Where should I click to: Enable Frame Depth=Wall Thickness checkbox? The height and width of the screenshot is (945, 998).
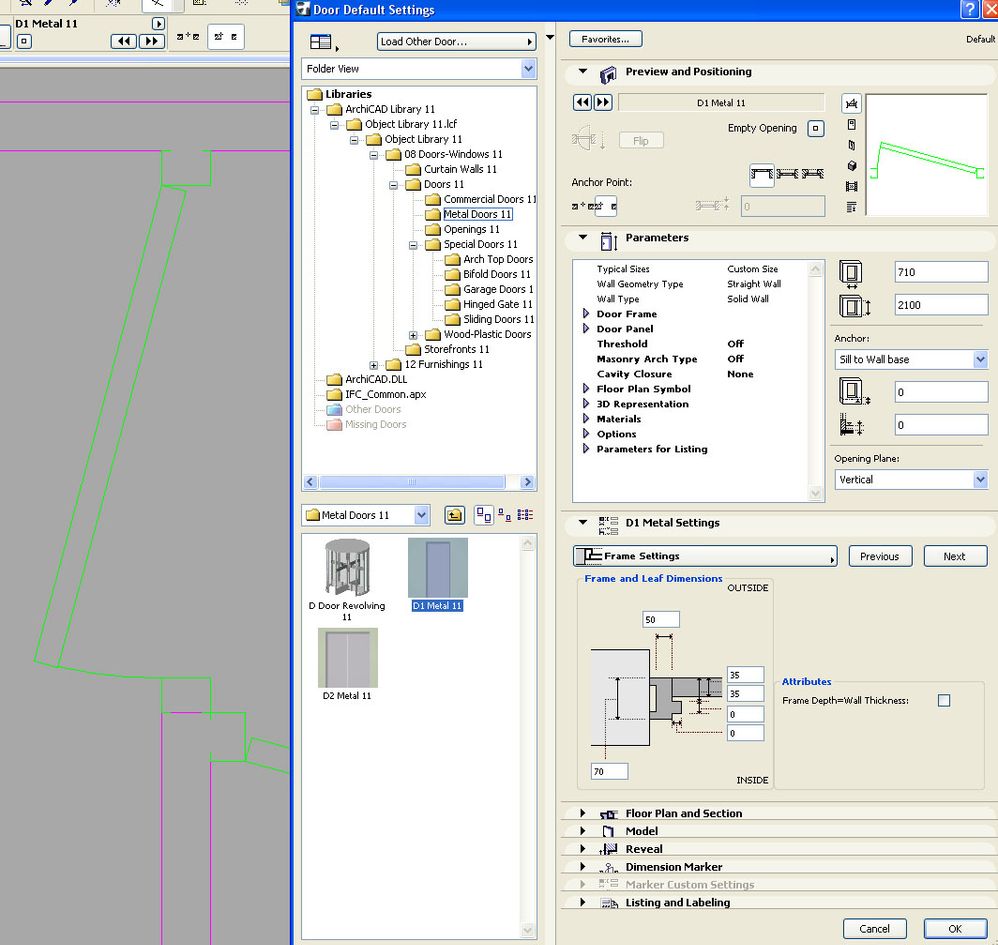point(943,701)
